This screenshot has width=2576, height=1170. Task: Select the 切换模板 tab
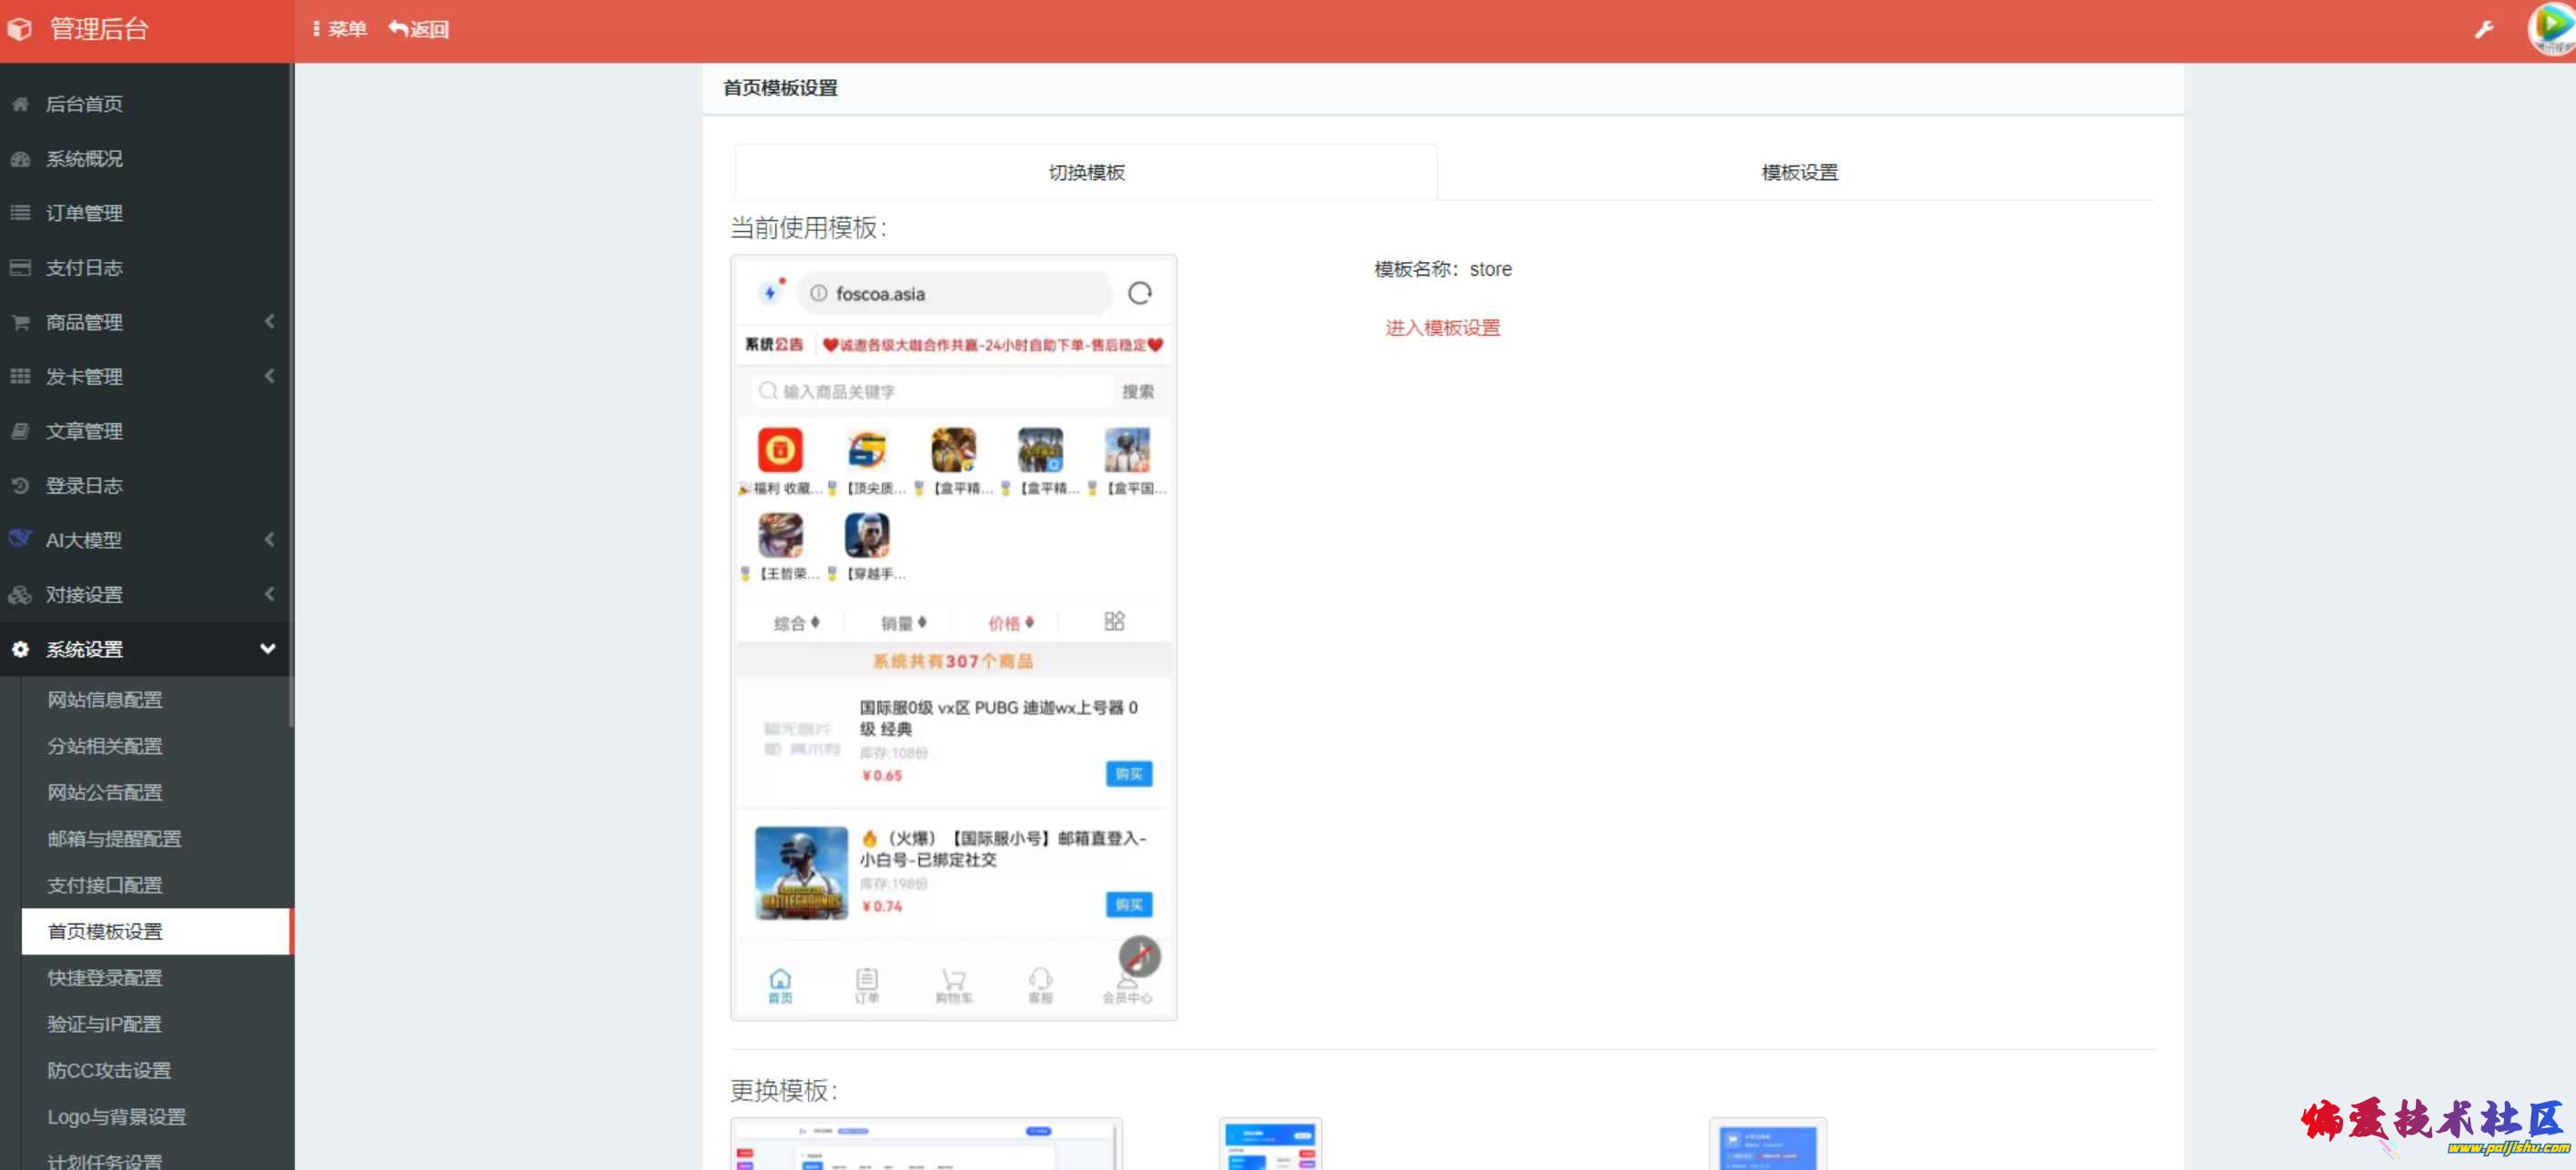[x=1086, y=173]
